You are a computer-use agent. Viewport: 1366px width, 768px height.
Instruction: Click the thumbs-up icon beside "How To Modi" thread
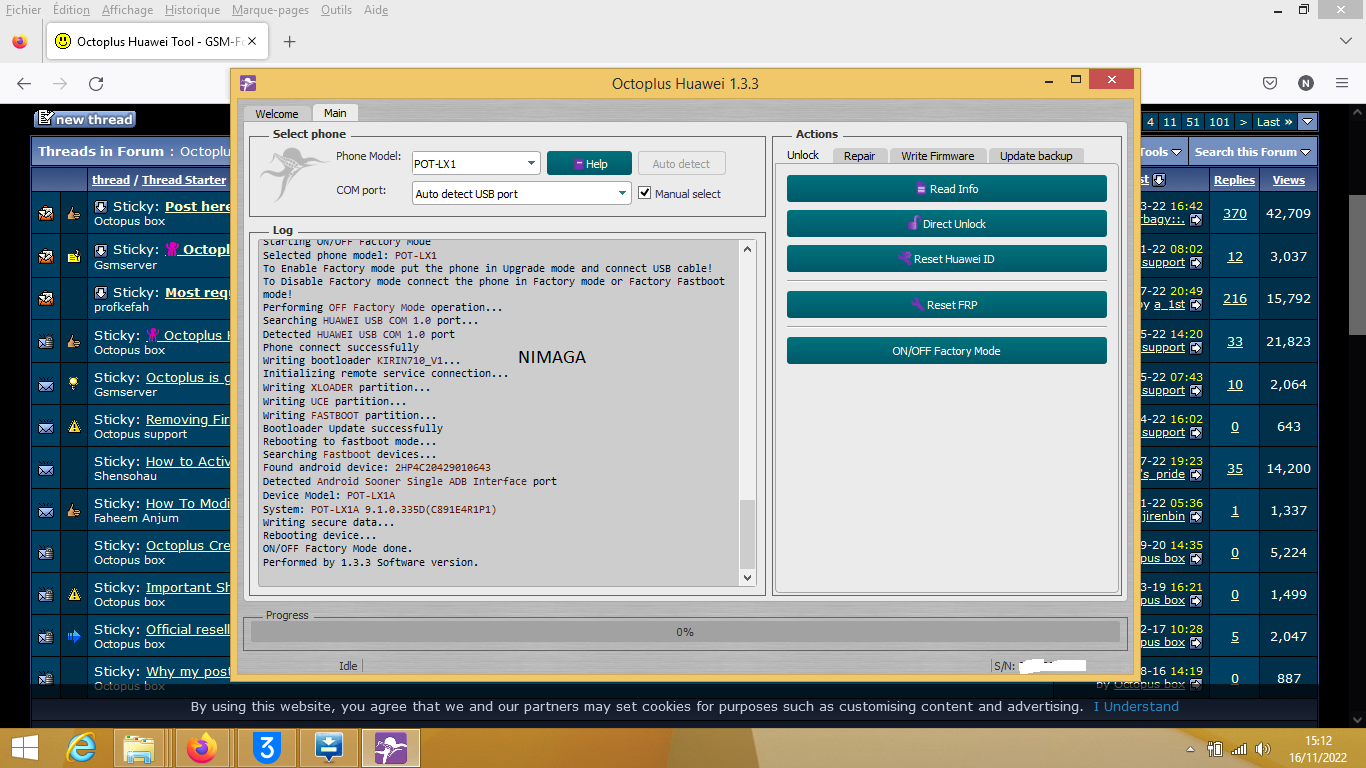click(73, 510)
